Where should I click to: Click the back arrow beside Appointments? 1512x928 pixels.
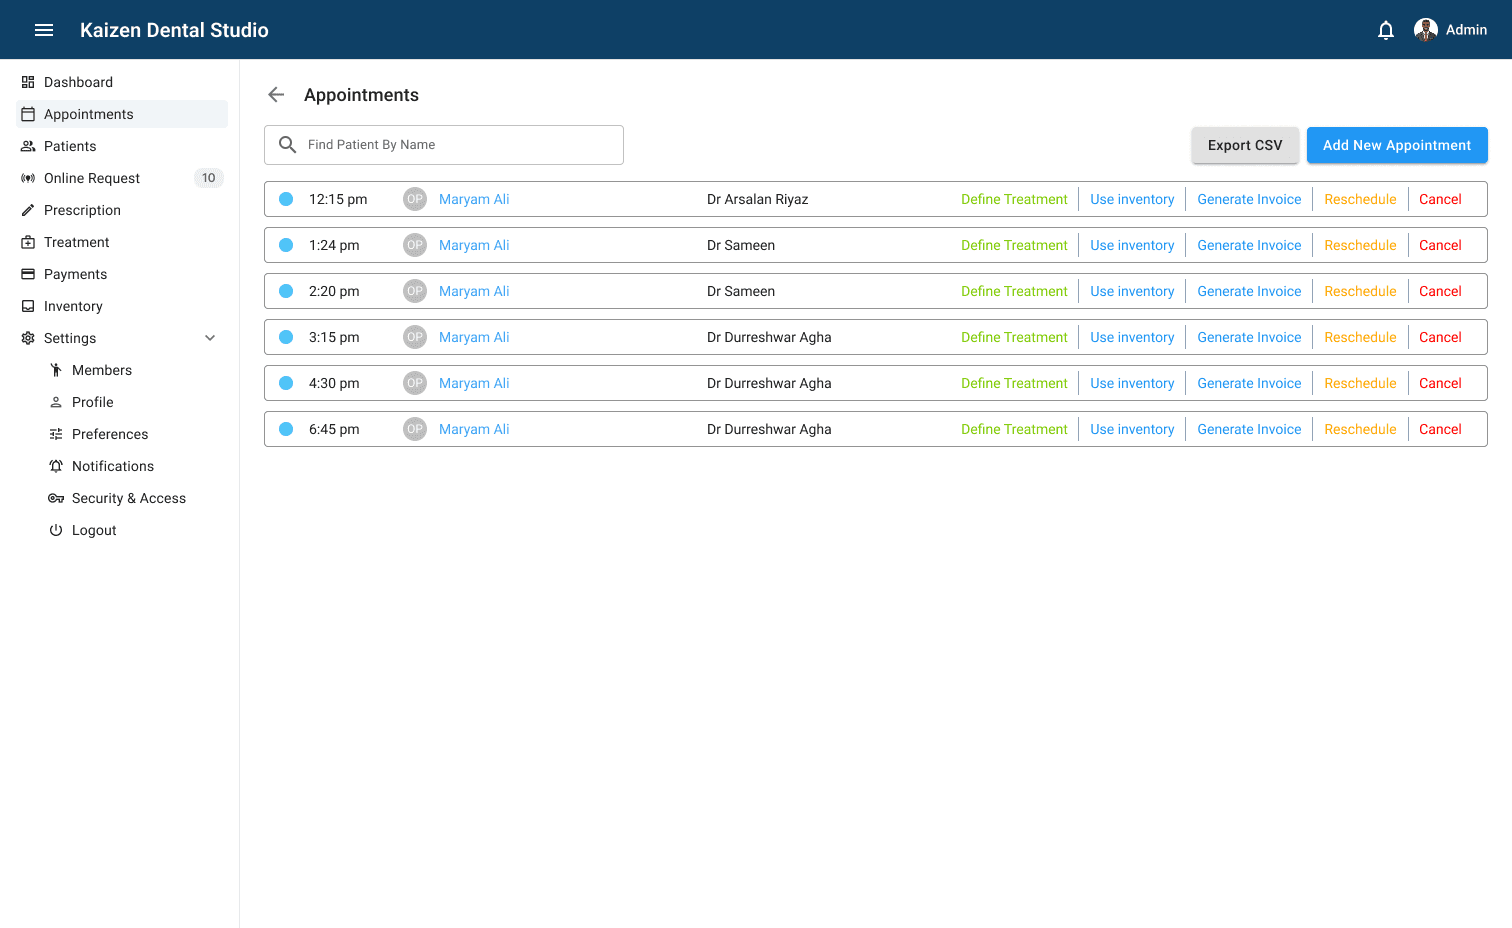(277, 95)
